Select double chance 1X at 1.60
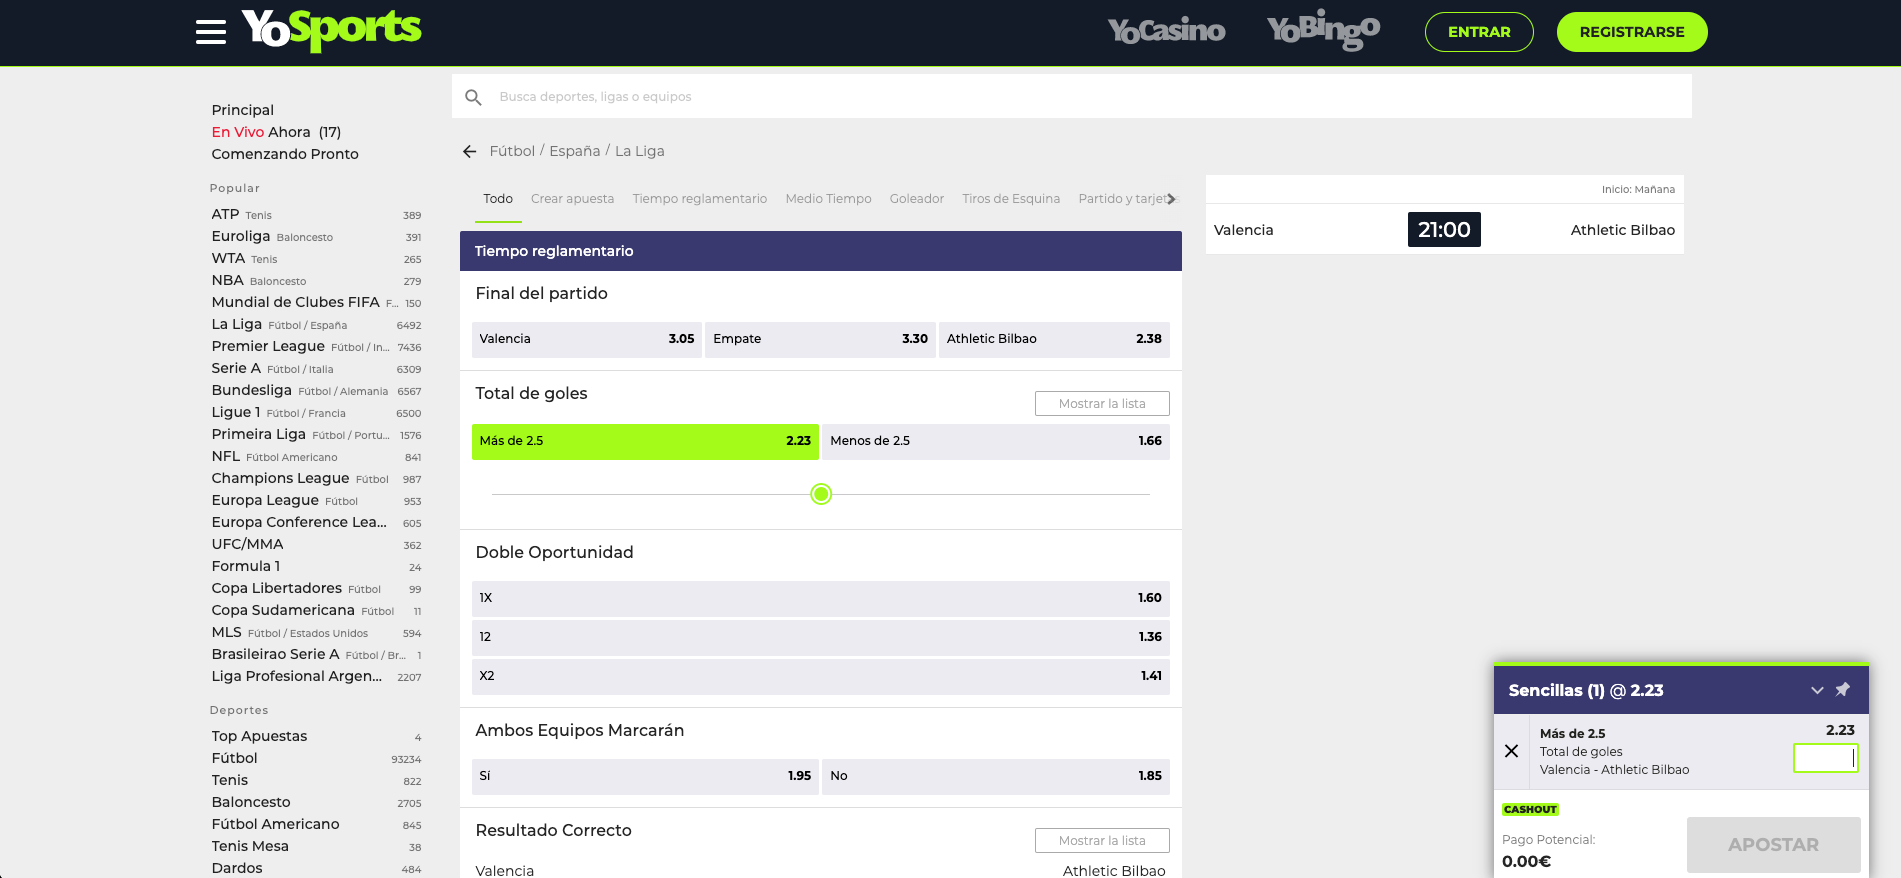This screenshot has width=1901, height=878. point(821,598)
